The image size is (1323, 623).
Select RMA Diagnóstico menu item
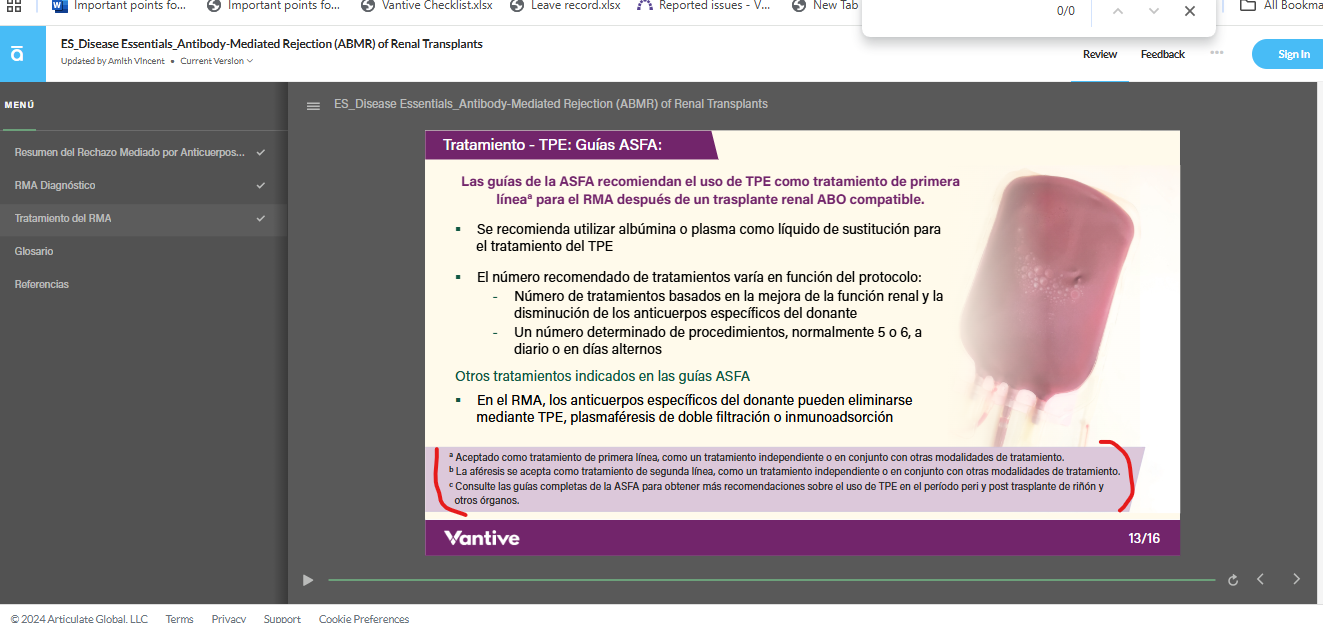(143, 185)
